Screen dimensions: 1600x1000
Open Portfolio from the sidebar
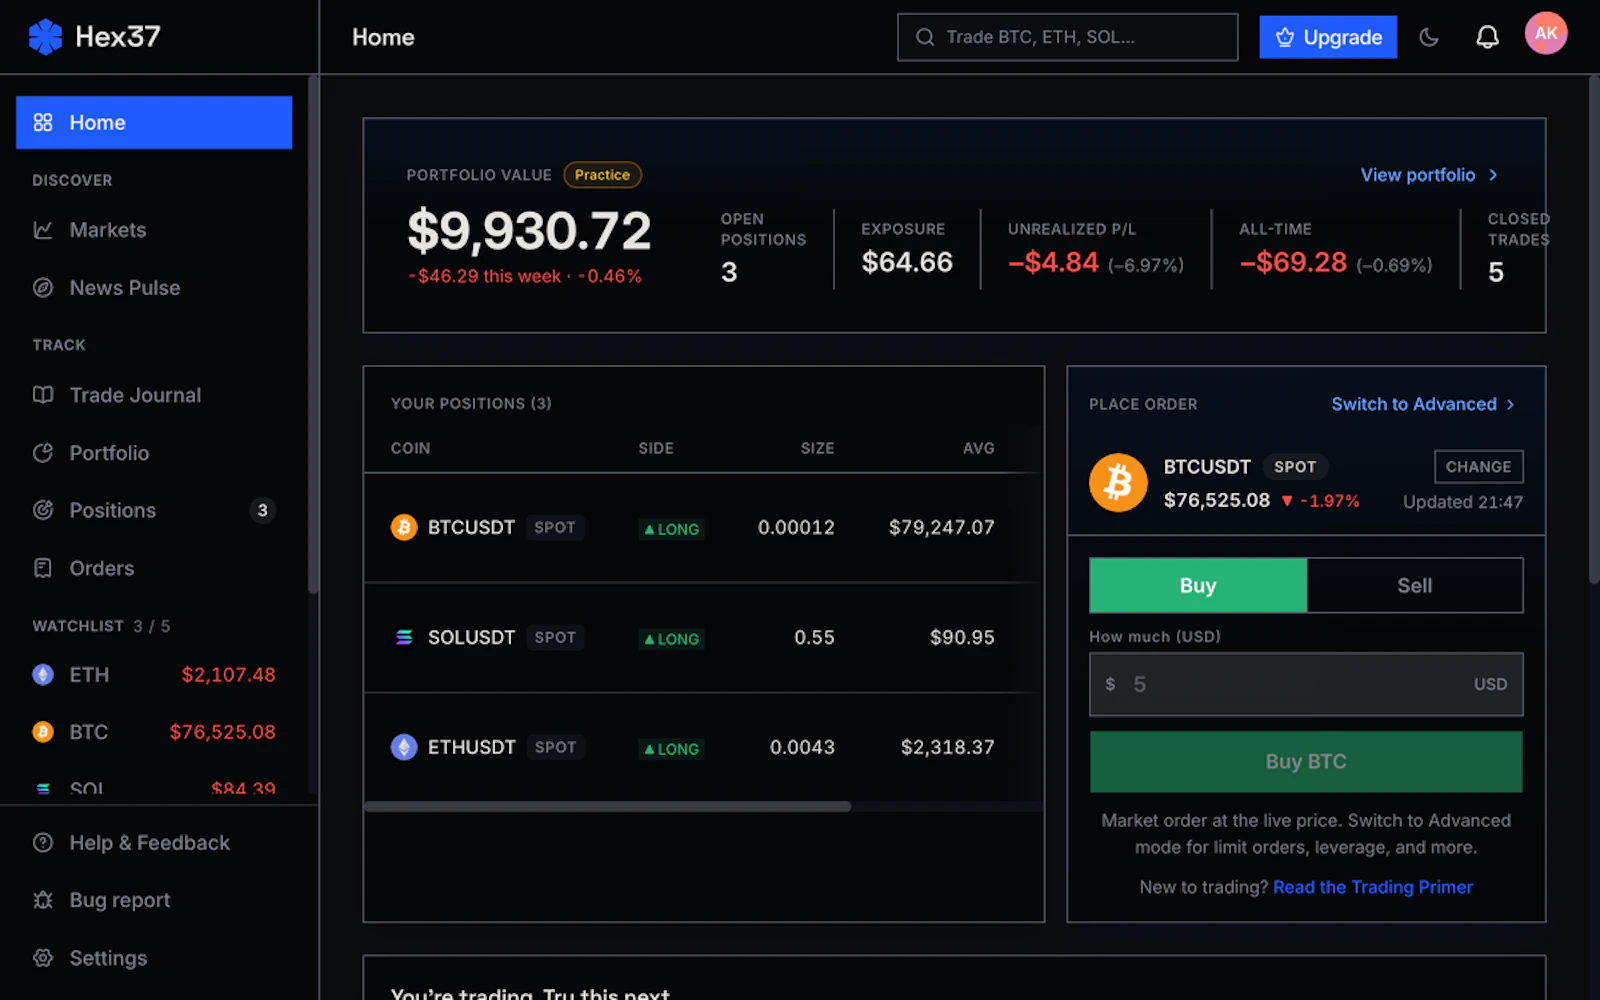point(154,453)
